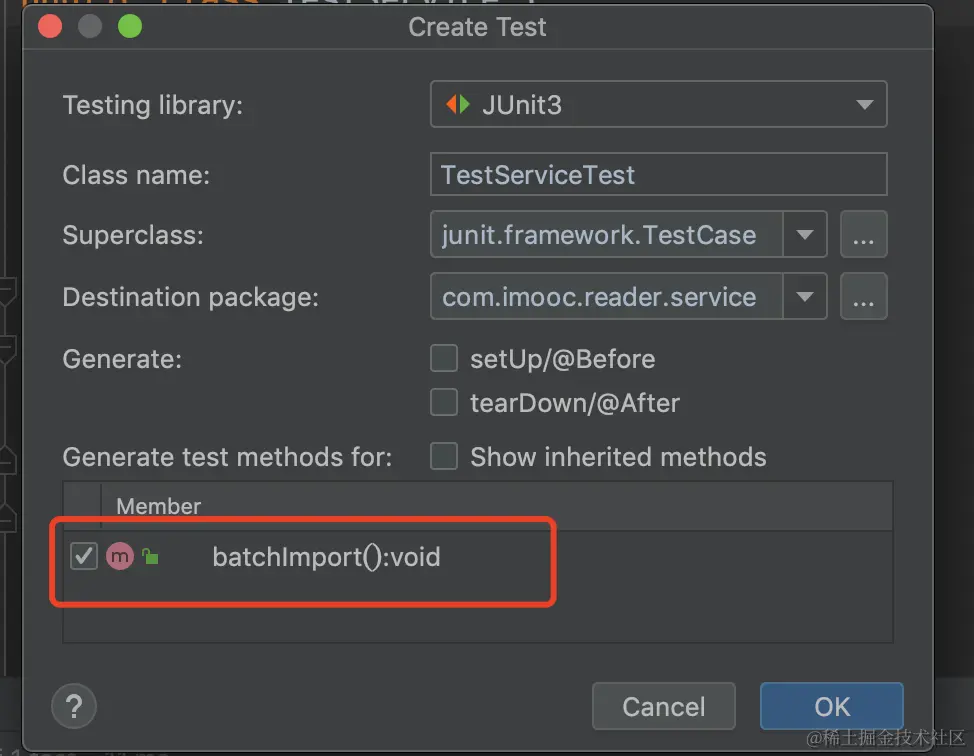Expand the Superclass dropdown arrow
The width and height of the screenshot is (974, 756).
point(804,236)
